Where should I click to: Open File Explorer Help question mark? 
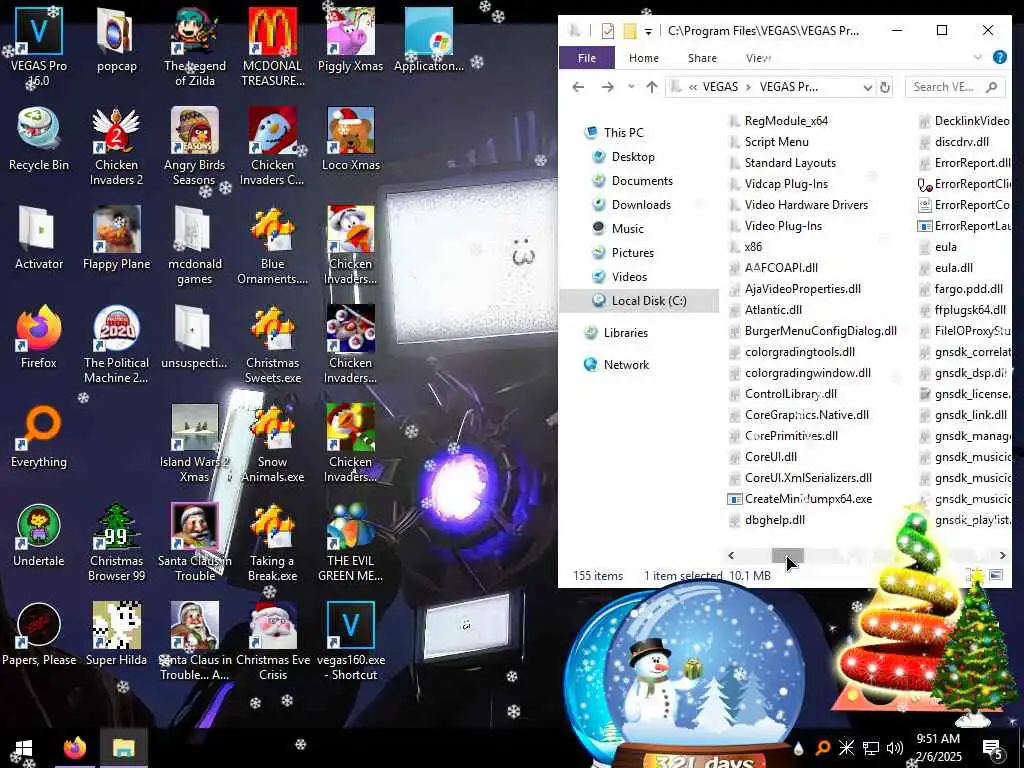point(999,57)
